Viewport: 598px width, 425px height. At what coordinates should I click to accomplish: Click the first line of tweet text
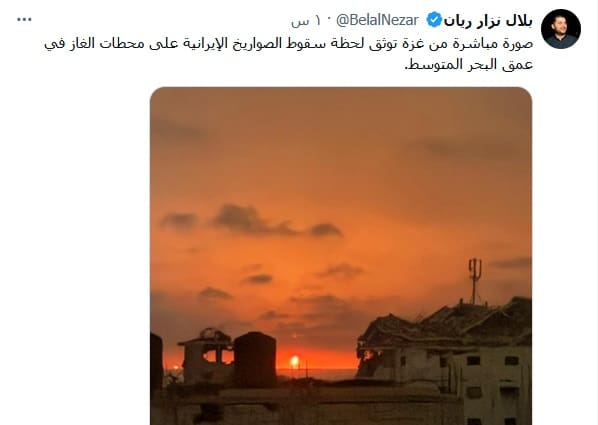[x=288, y=43]
